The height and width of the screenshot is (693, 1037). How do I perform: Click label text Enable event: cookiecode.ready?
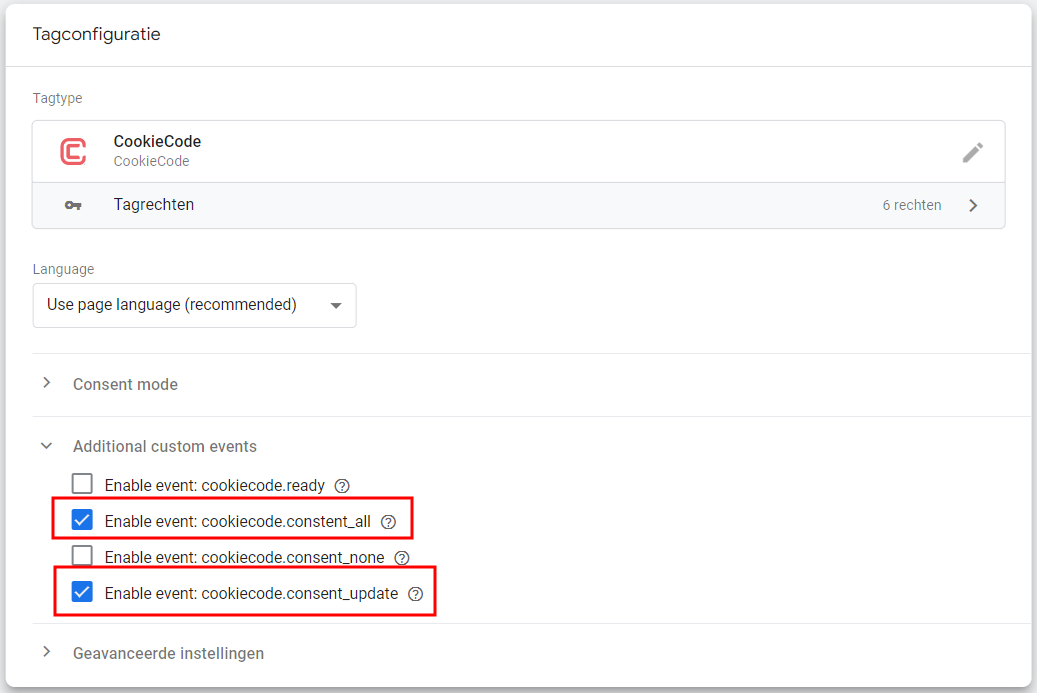tap(215, 486)
